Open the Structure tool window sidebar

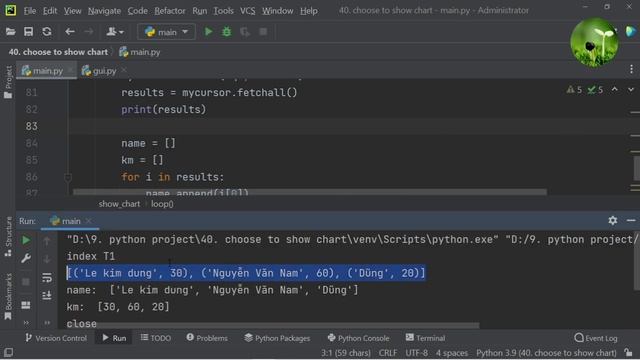[8, 237]
